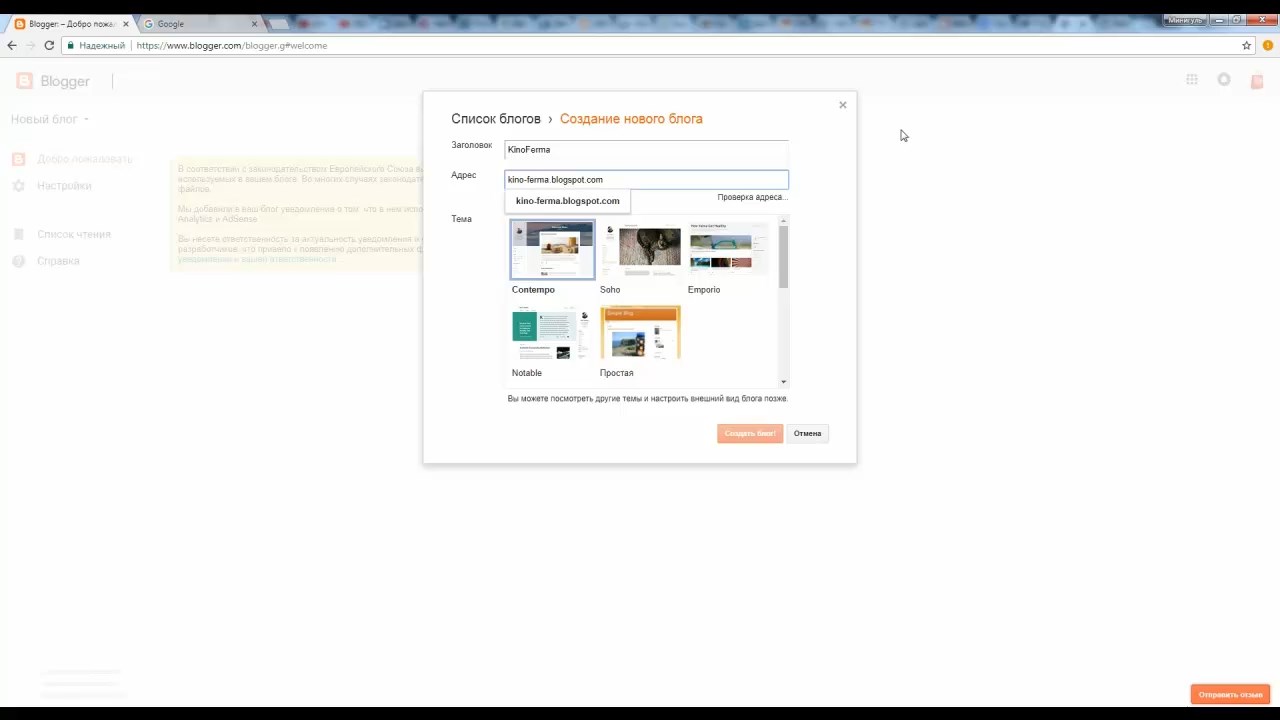The height and width of the screenshot is (720, 1280).
Task: Open the Настройки gear in the sidebar
Action: click(18, 186)
